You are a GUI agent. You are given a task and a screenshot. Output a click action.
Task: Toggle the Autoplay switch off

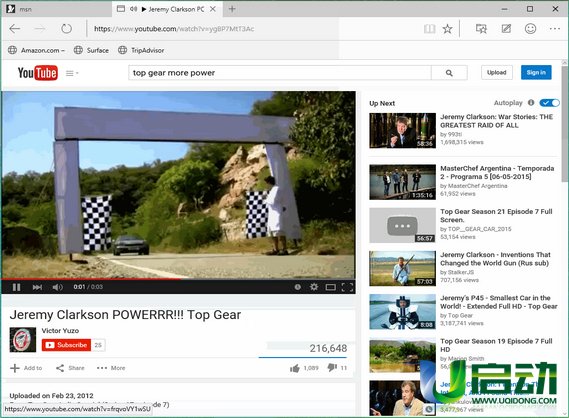[x=549, y=103]
